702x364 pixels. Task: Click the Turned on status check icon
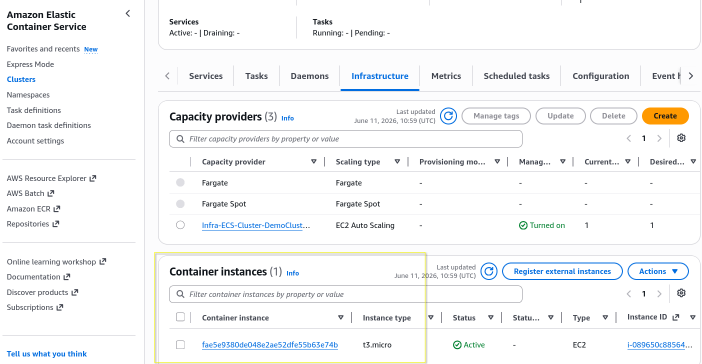click(523, 225)
